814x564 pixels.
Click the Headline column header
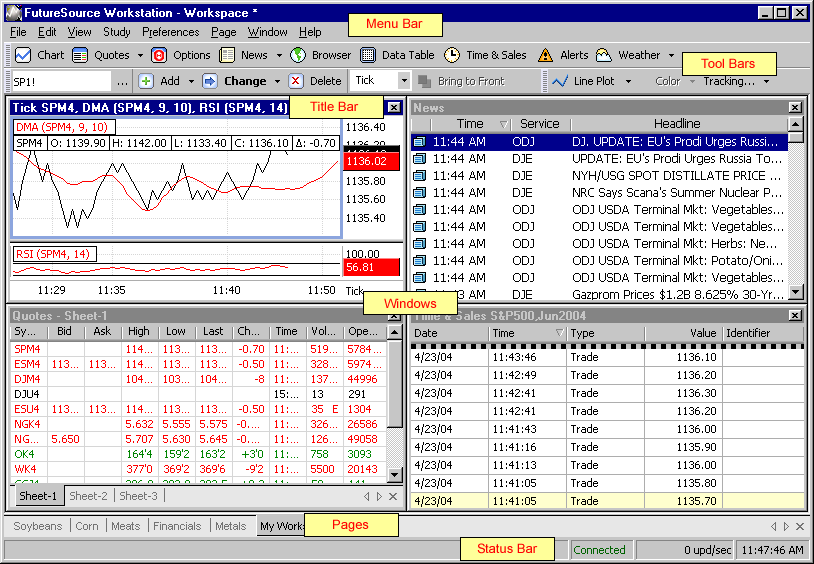pos(677,124)
